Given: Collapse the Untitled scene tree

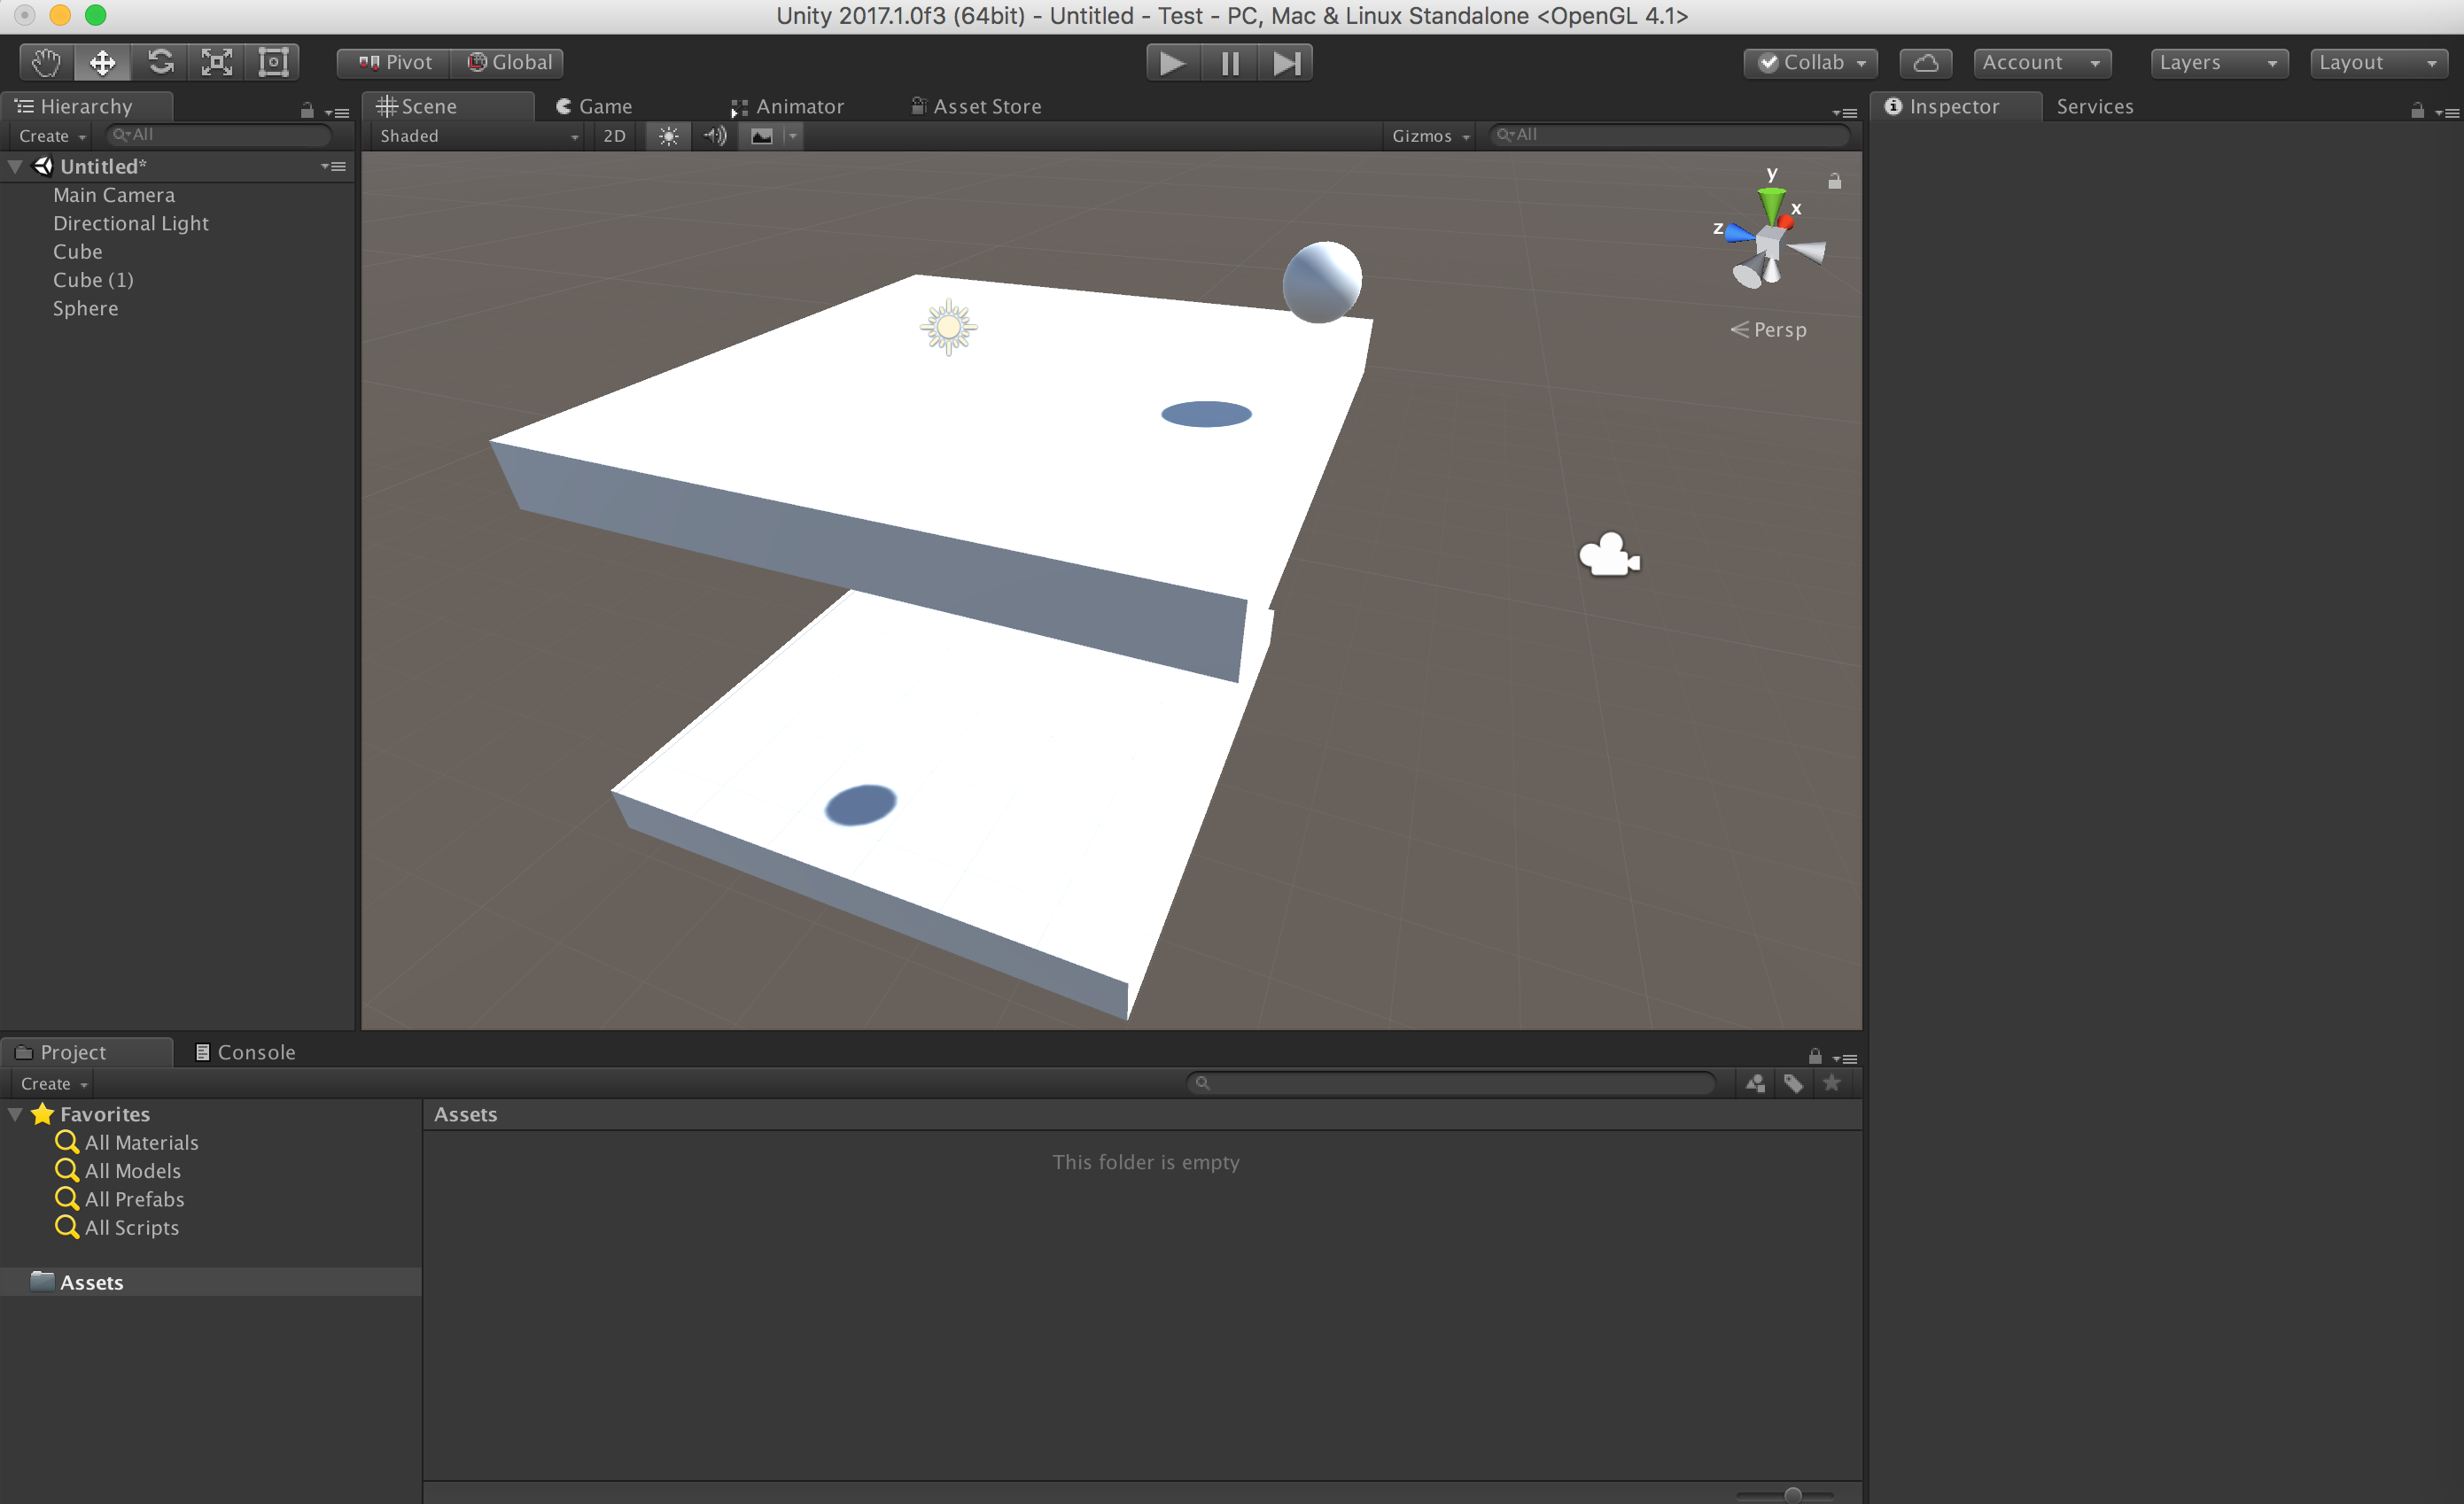Looking at the screenshot, I should coord(15,166).
